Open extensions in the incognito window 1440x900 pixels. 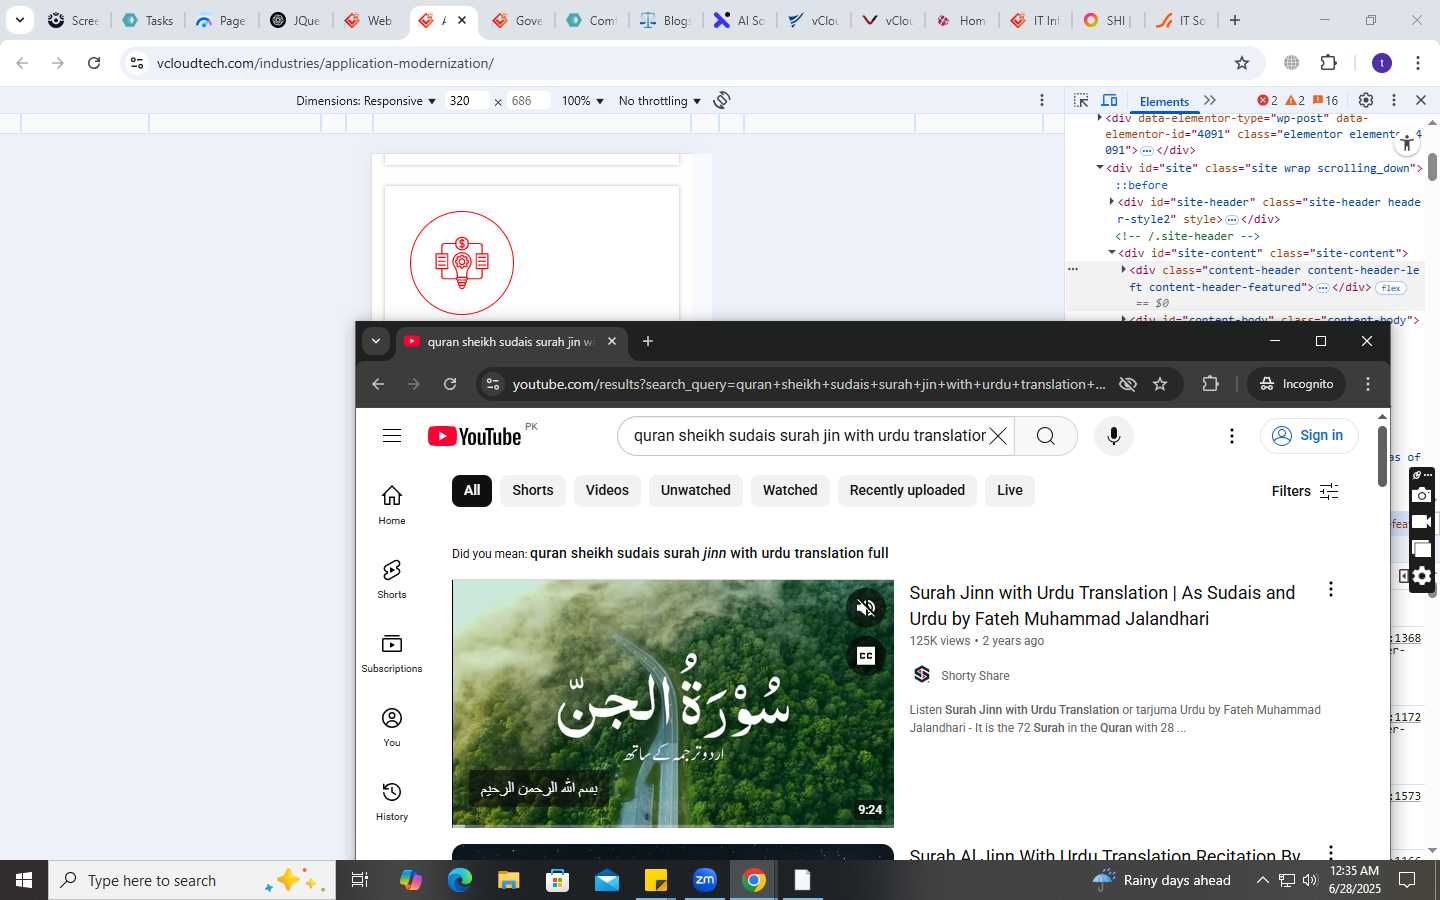(1210, 384)
